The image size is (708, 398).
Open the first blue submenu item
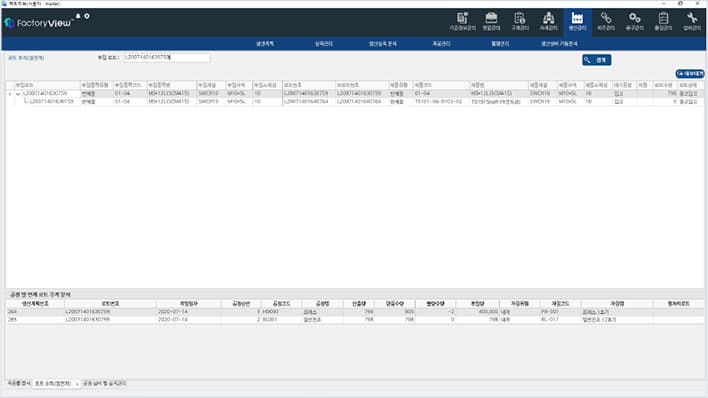pyautogui.click(x=265, y=44)
